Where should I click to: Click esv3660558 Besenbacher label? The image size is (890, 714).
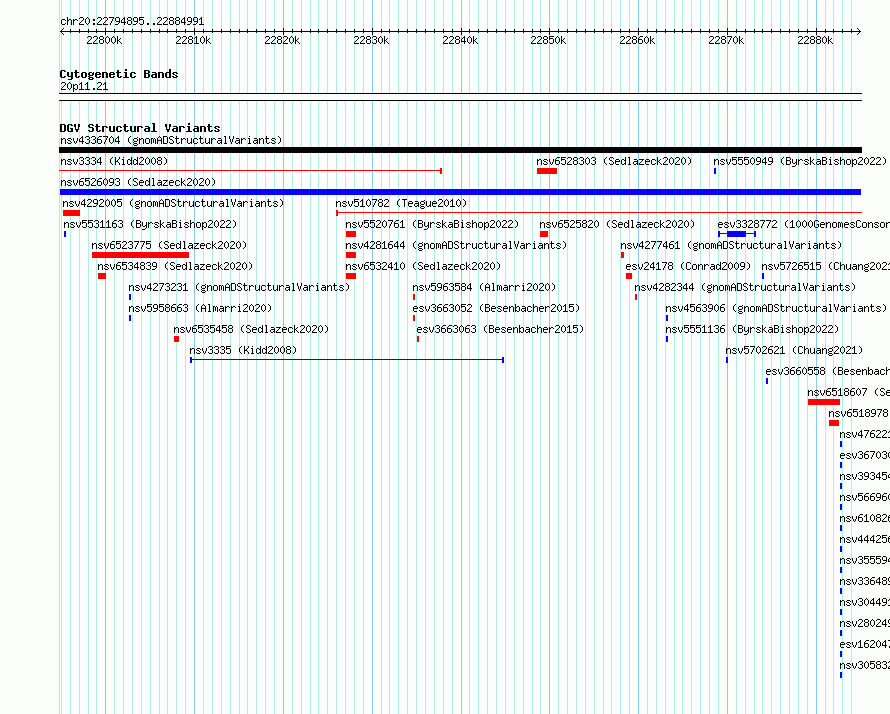[x=828, y=371]
